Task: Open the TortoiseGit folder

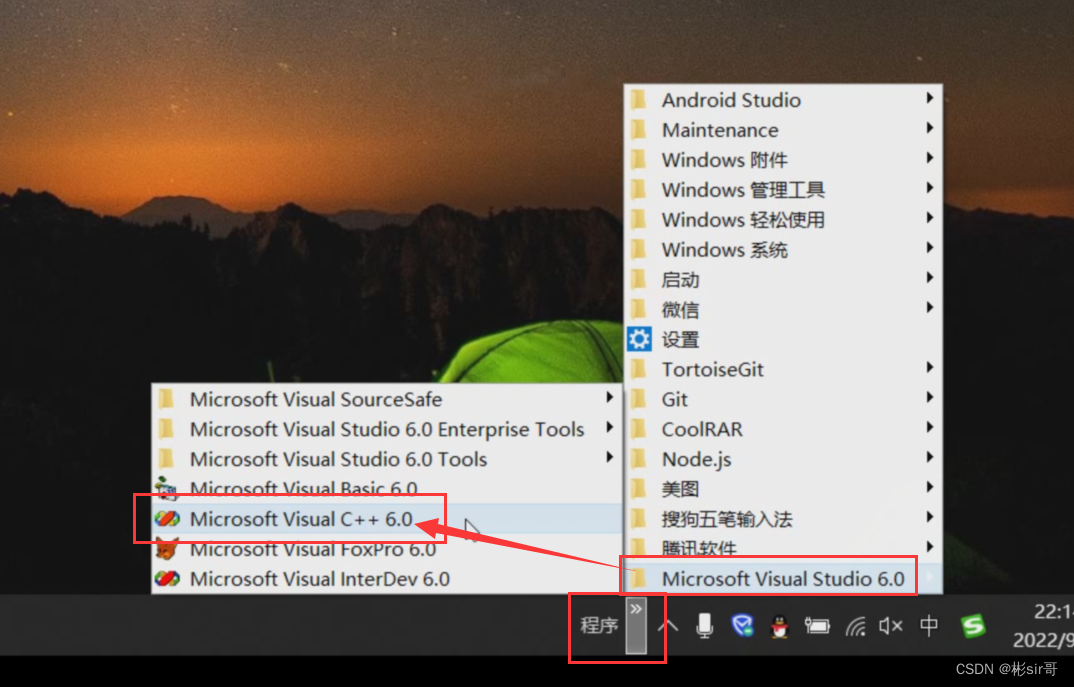Action: click(x=783, y=370)
